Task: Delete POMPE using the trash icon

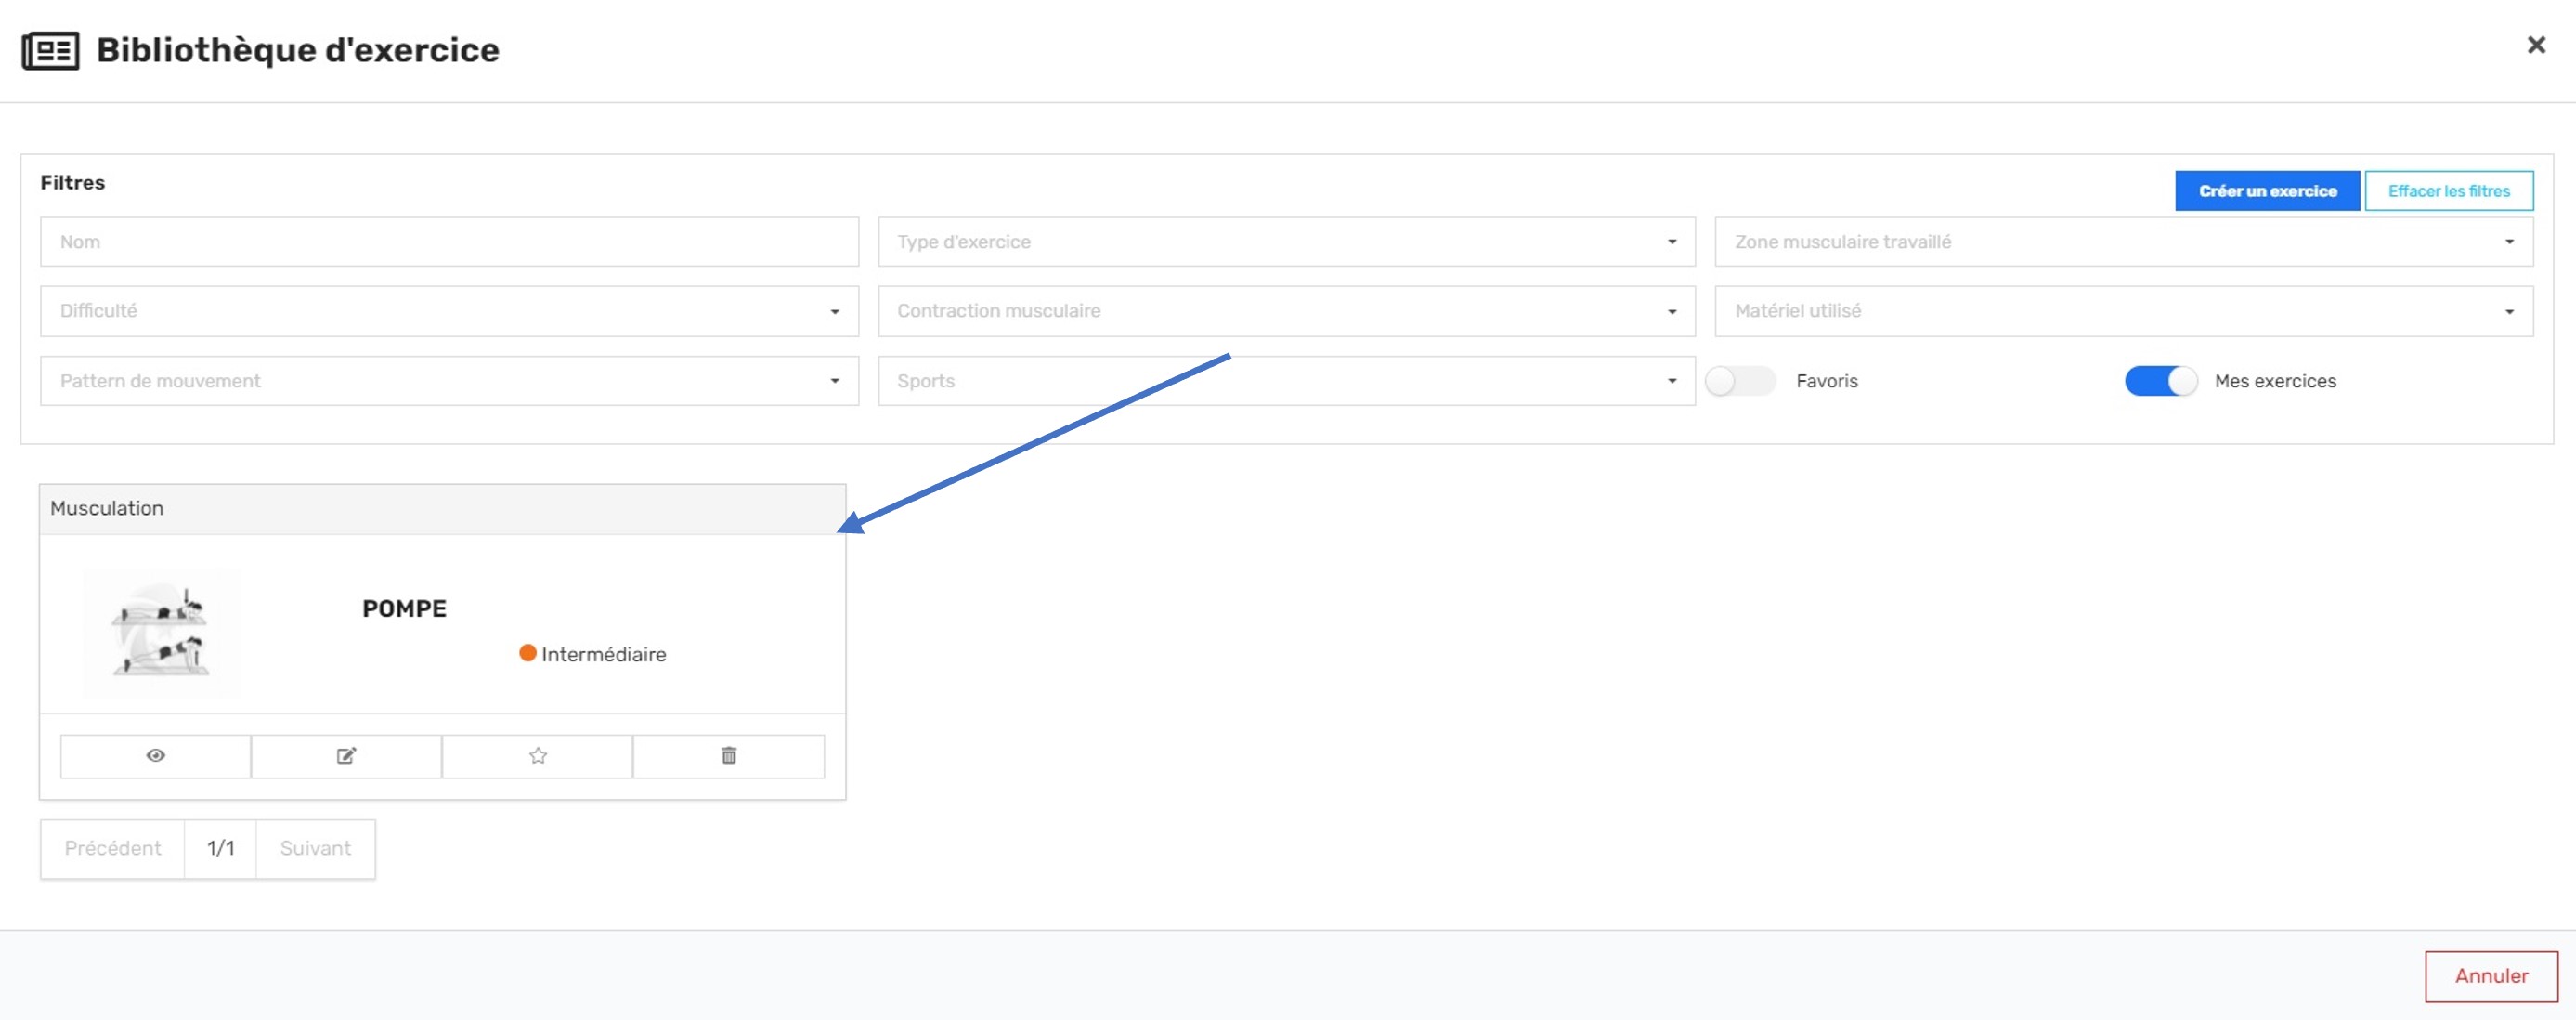Action: [x=729, y=756]
